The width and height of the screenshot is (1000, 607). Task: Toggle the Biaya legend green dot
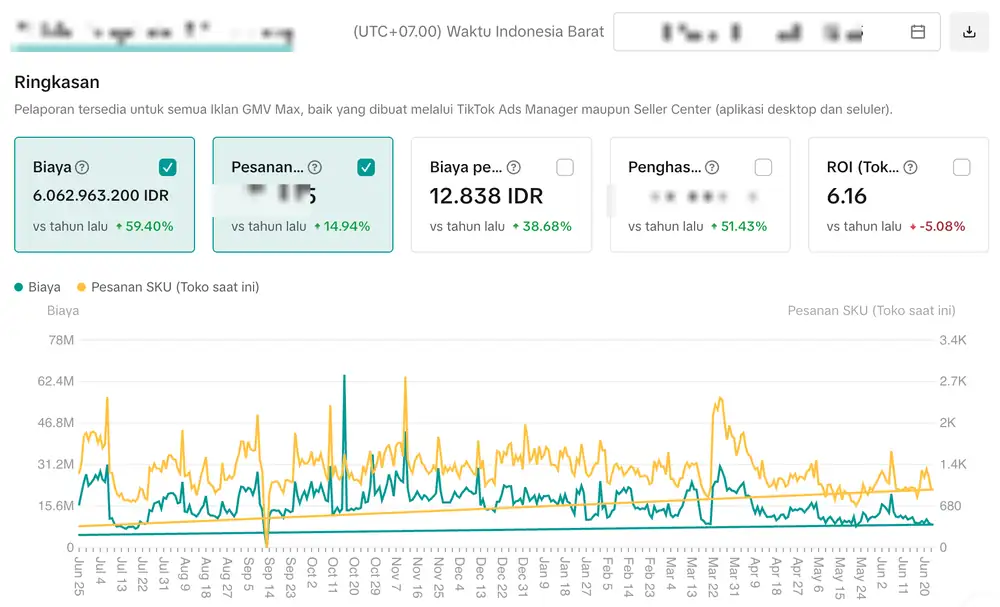coord(18,288)
